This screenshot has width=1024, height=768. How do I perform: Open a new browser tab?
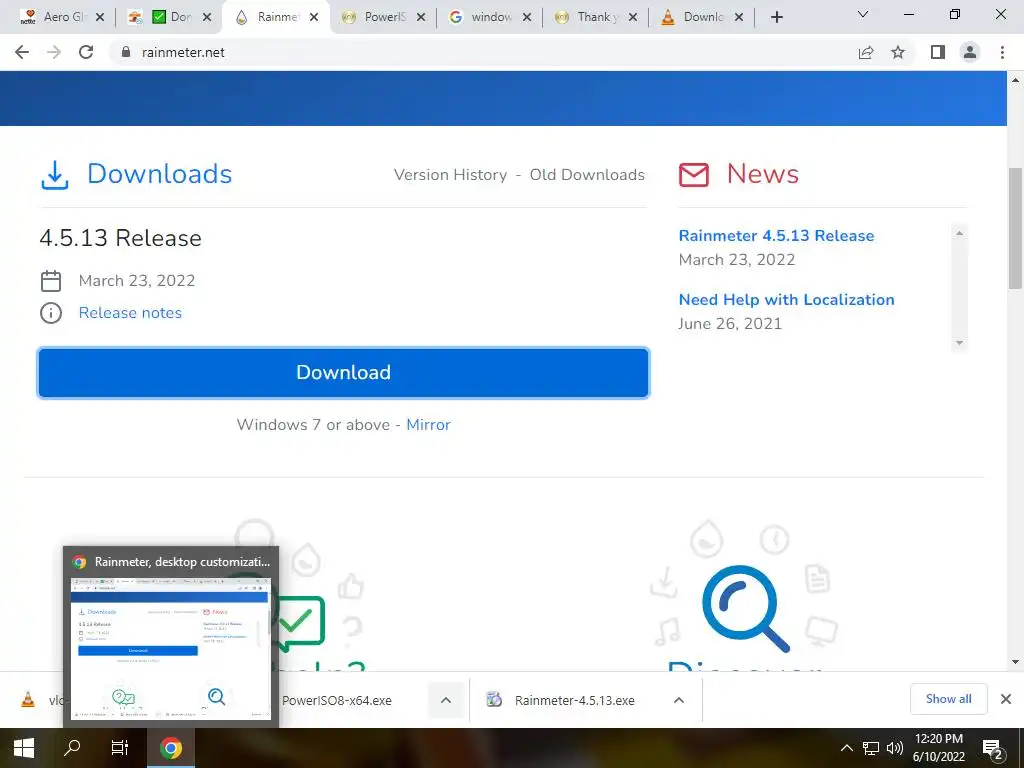pos(776,17)
